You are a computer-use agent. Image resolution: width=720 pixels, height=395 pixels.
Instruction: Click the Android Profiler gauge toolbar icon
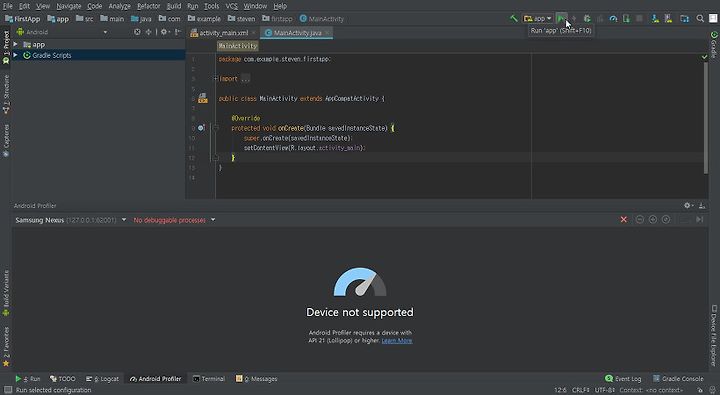613,18
